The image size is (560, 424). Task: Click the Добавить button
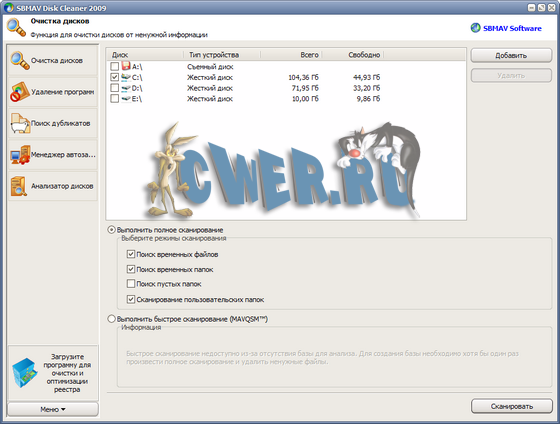point(511,55)
